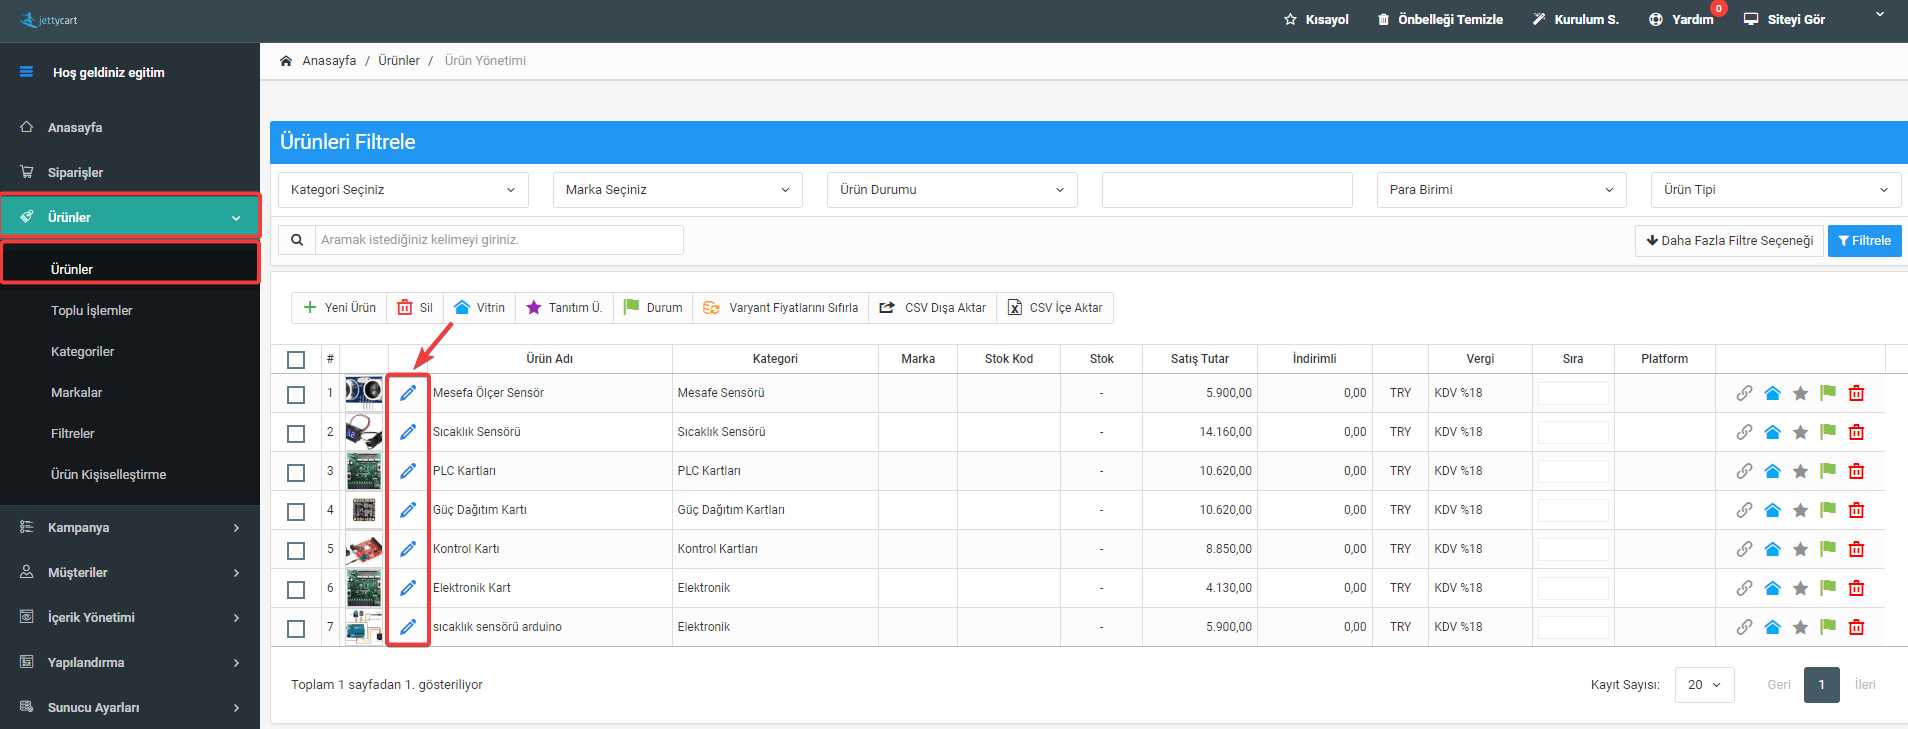Check the Güç Dağıtım Kartı row checkbox

click(x=296, y=512)
